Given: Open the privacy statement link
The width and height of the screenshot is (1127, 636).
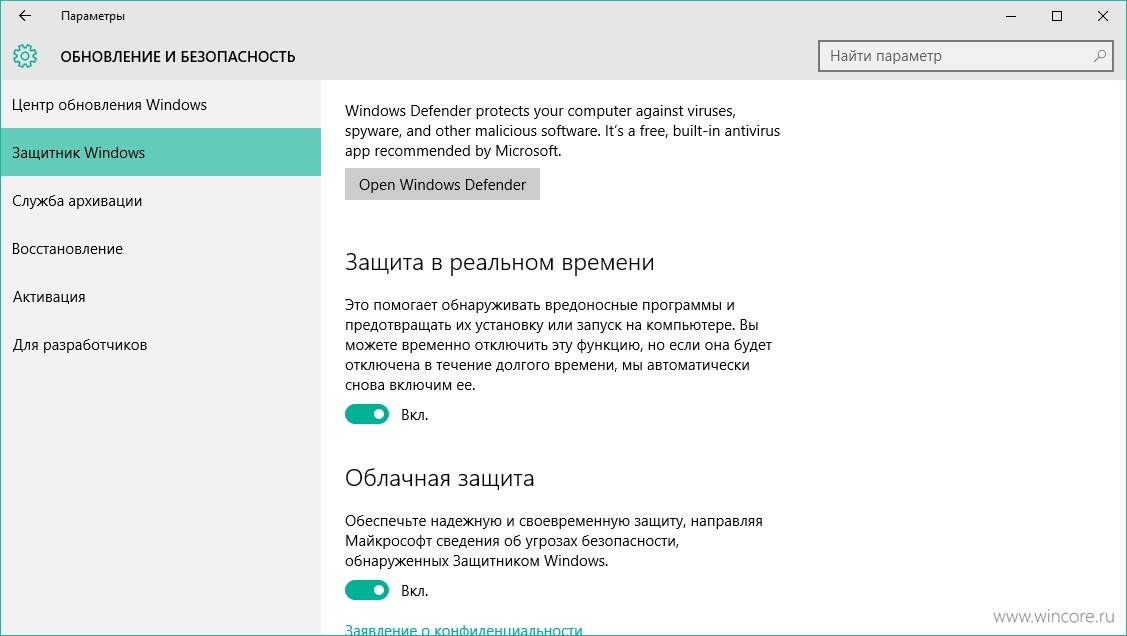Looking at the screenshot, I should [464, 630].
